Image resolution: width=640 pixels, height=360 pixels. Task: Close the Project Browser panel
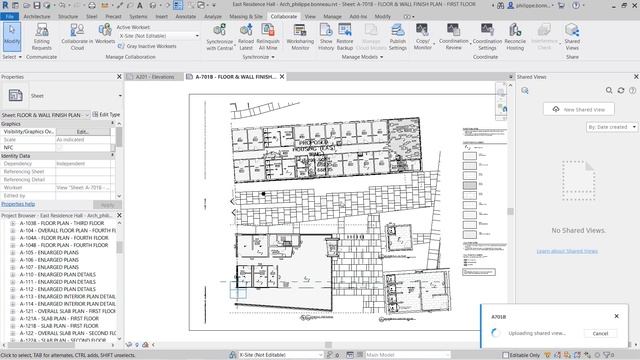[119, 215]
